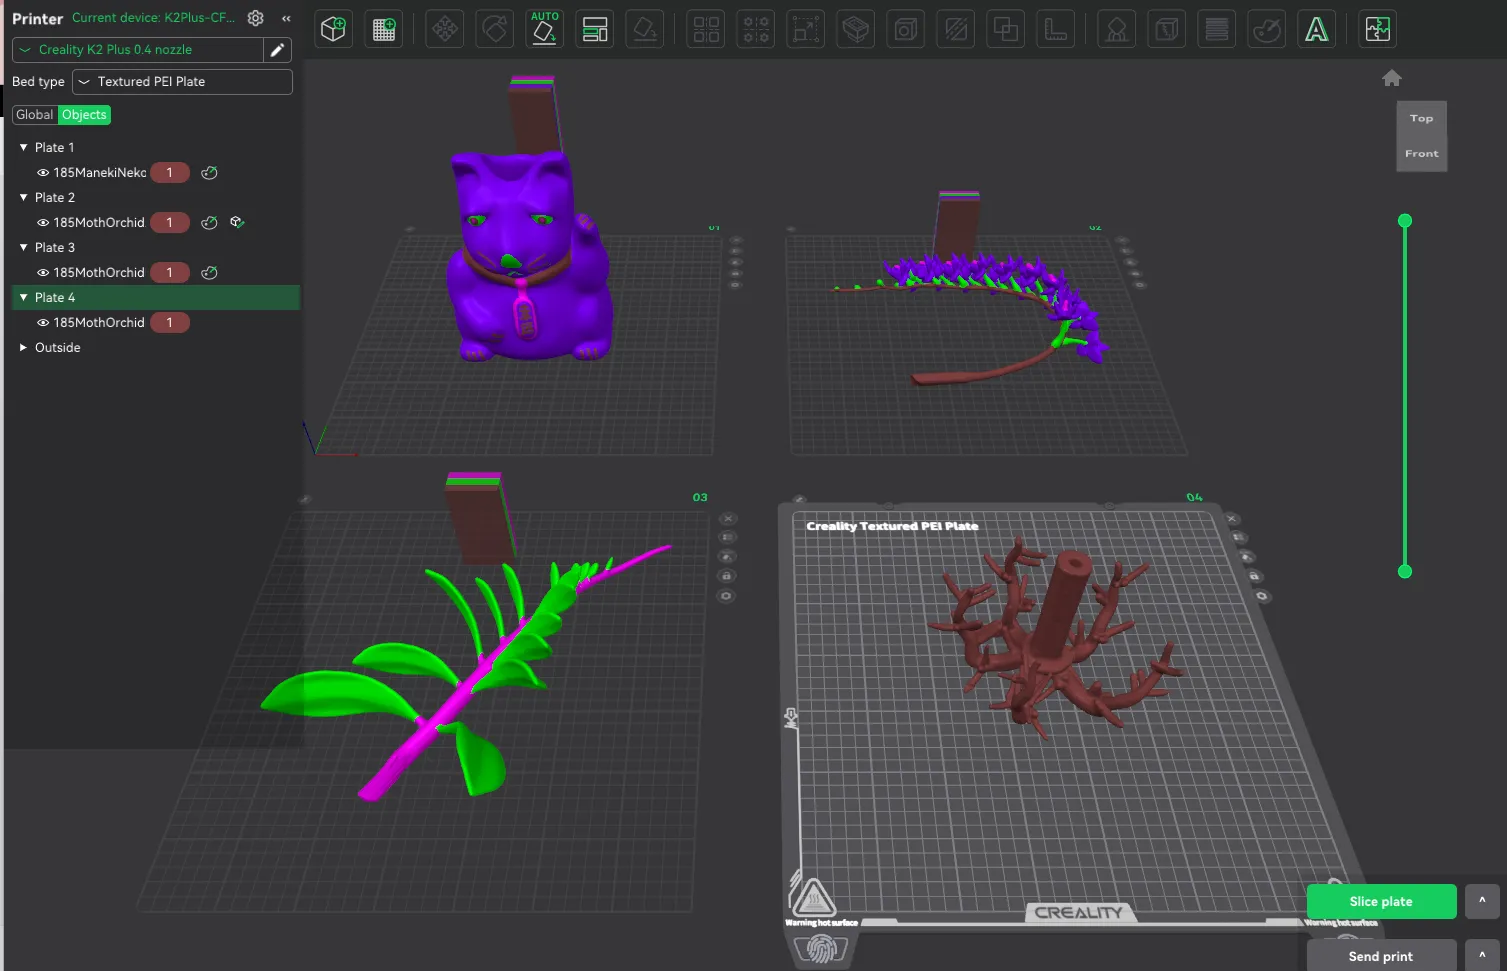Edit the Creality K2 Plus preset
The height and width of the screenshot is (971, 1507).
[x=277, y=50]
